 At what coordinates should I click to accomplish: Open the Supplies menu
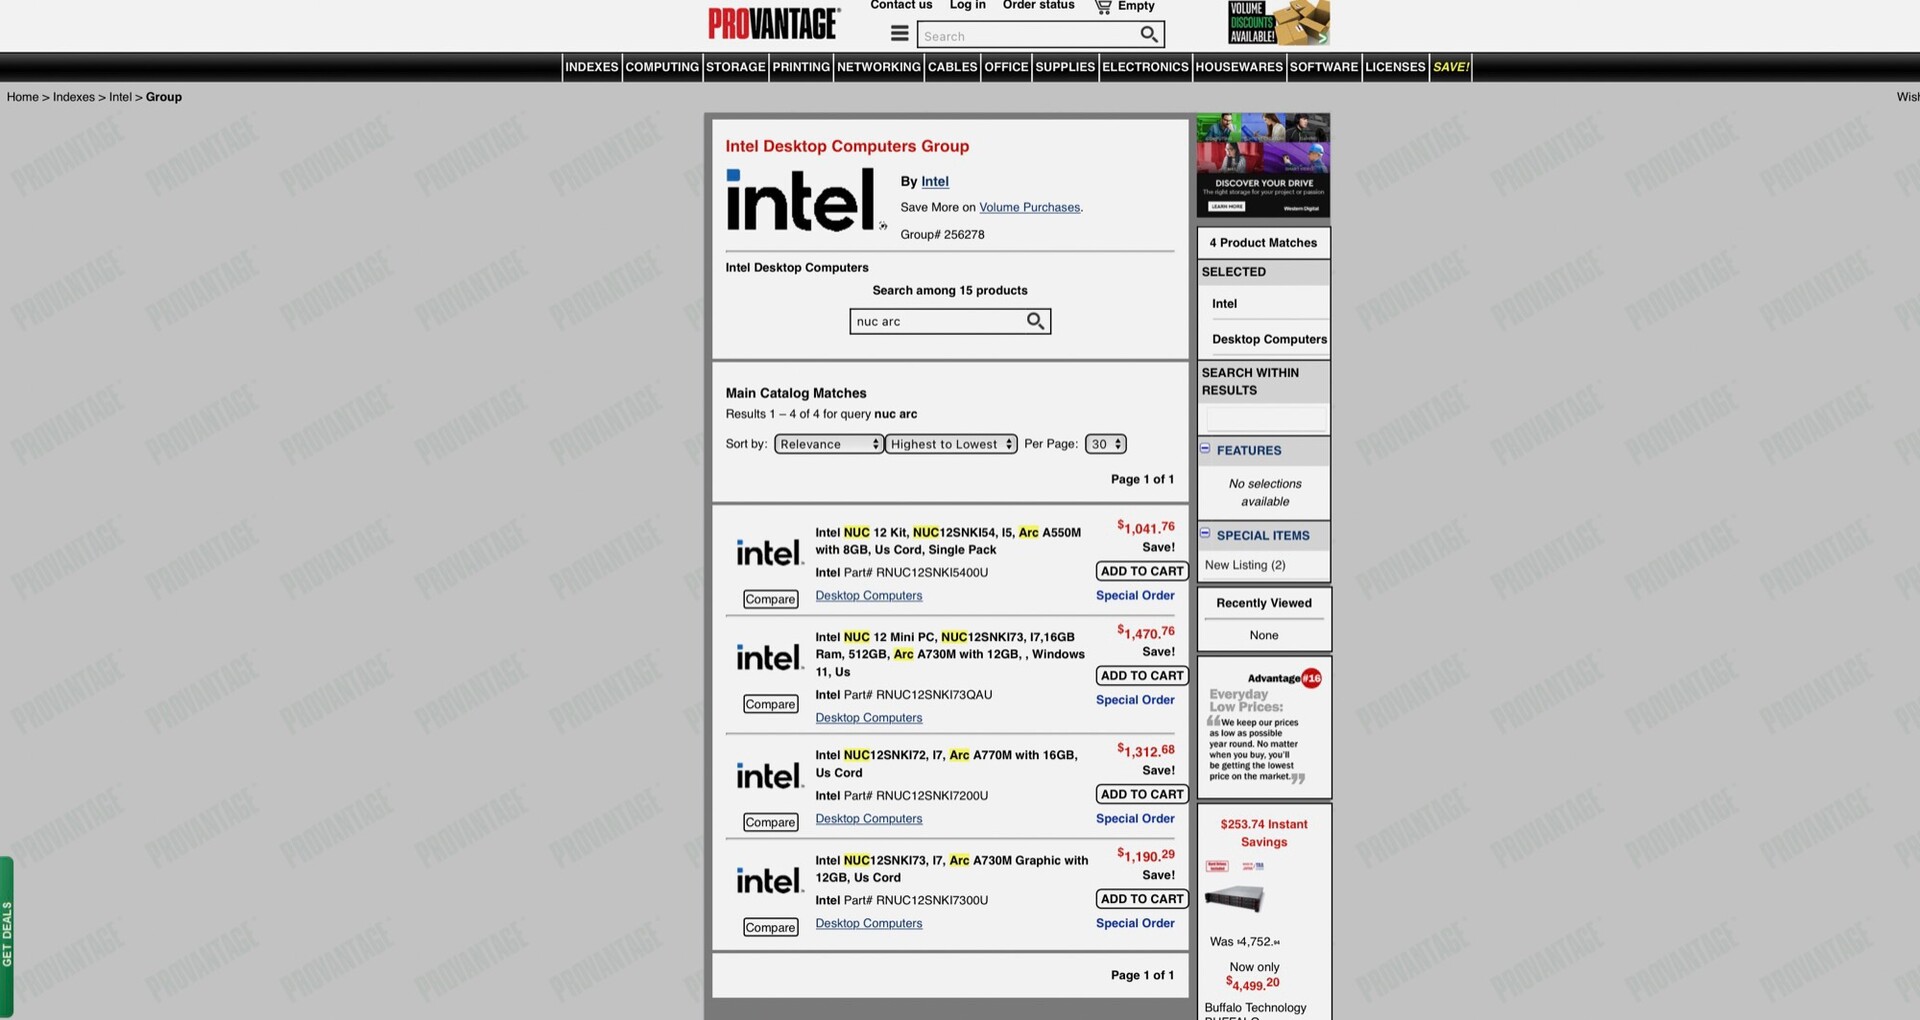(1065, 67)
